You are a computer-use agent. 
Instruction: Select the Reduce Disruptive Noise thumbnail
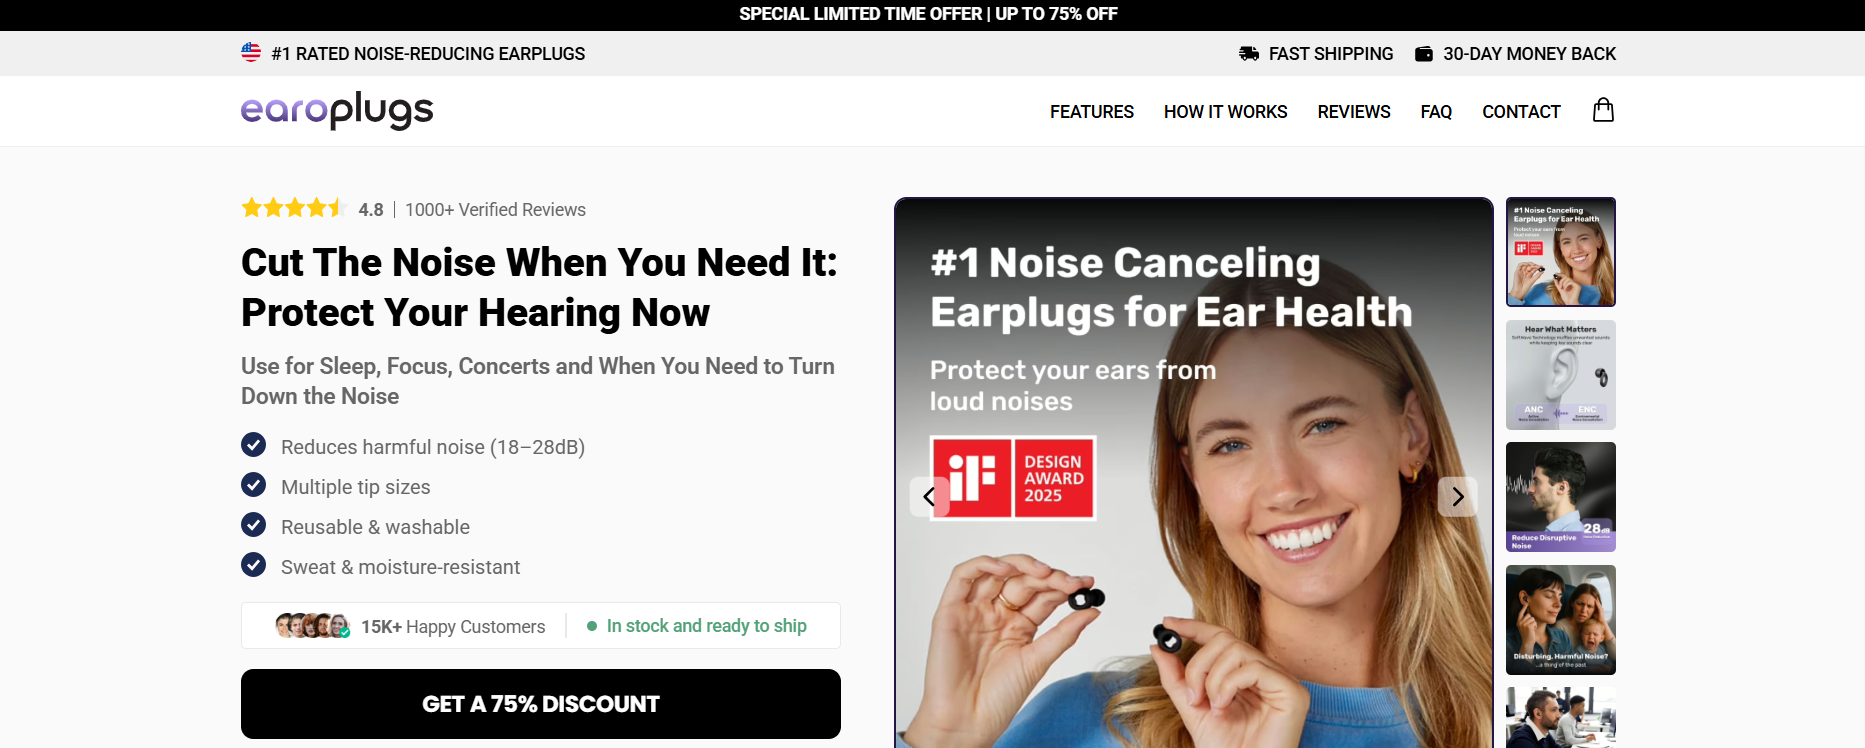[1561, 497]
